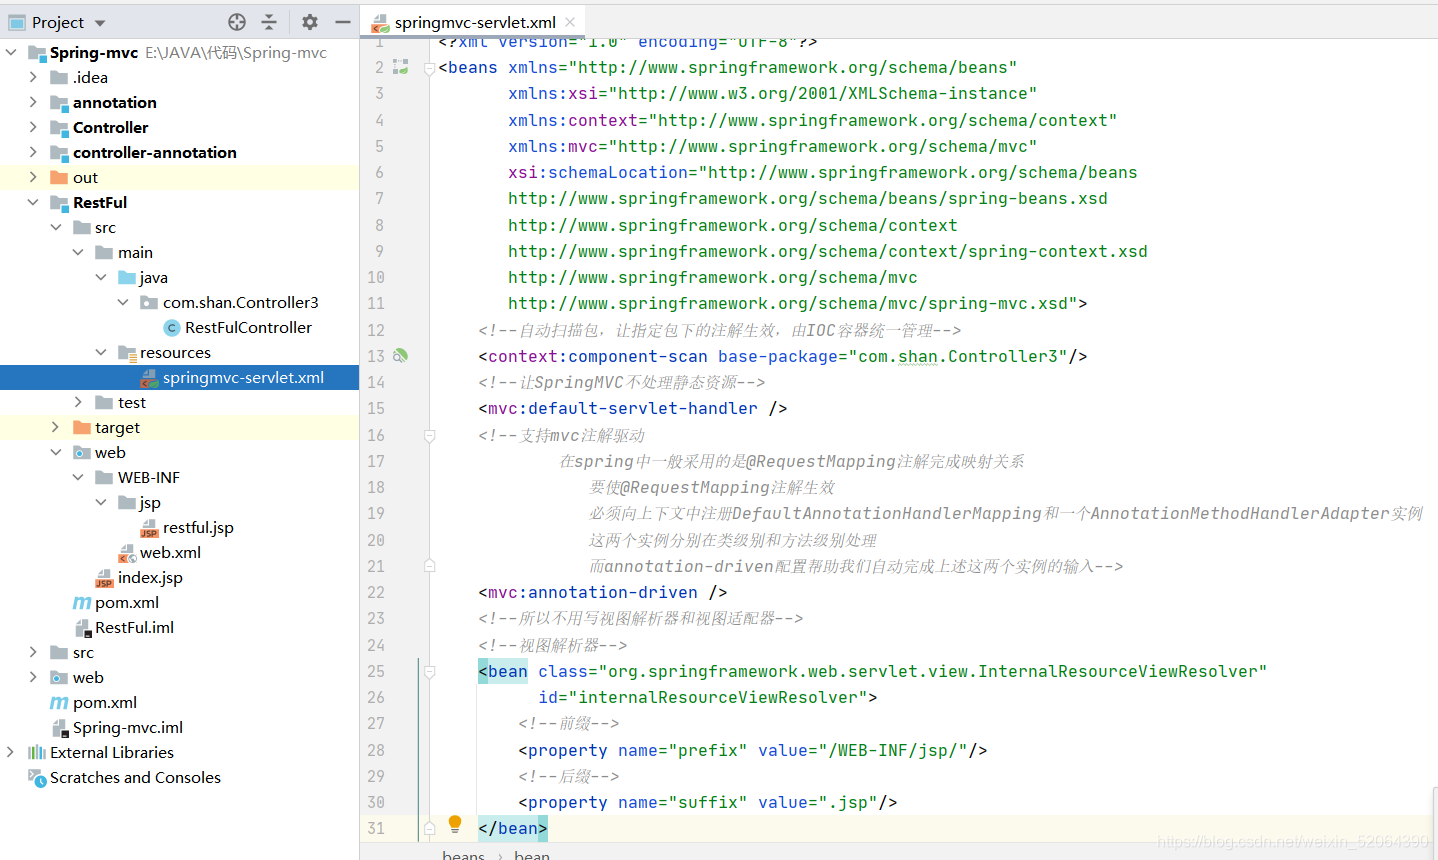Click gutter bean icon on line 2

coord(400,67)
